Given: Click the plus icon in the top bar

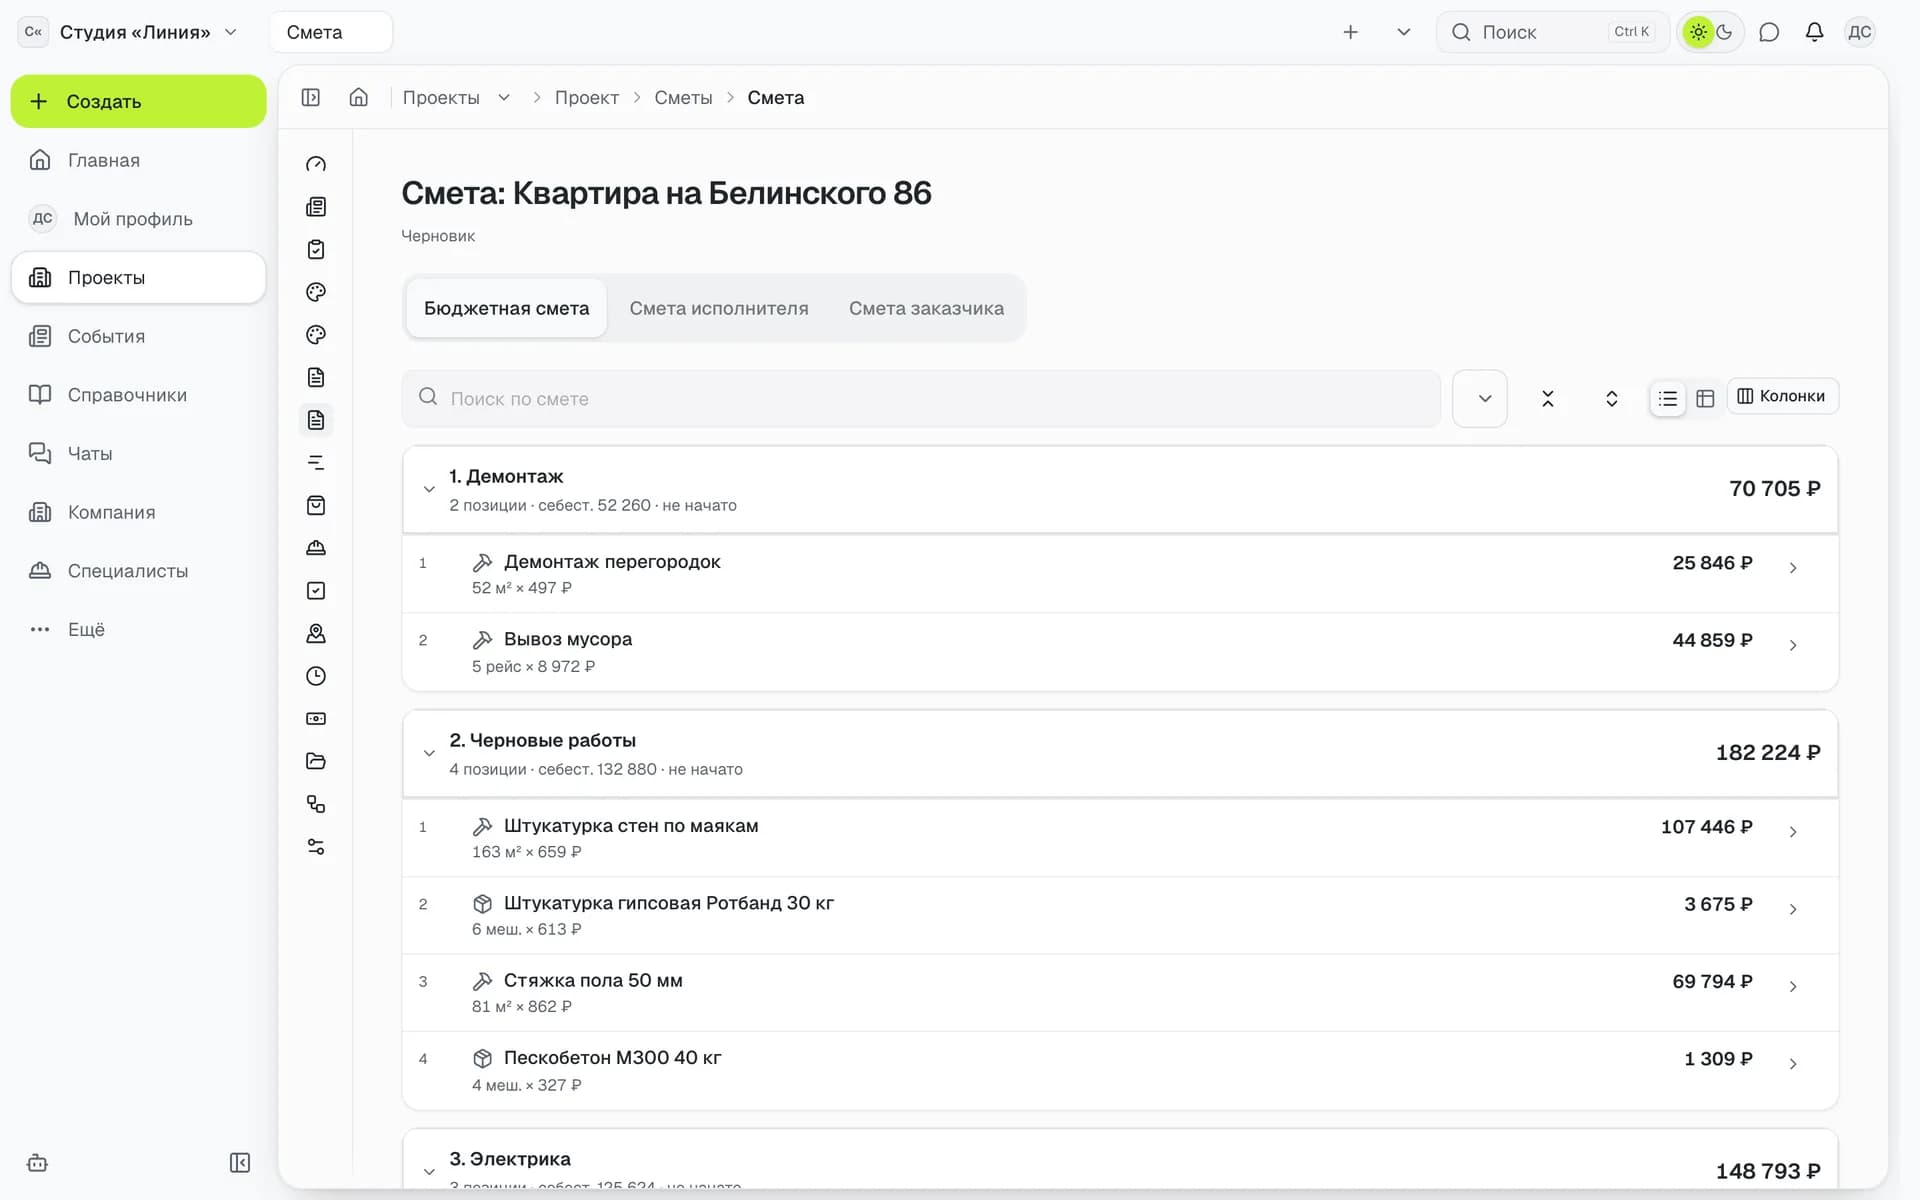Looking at the screenshot, I should (x=1351, y=32).
